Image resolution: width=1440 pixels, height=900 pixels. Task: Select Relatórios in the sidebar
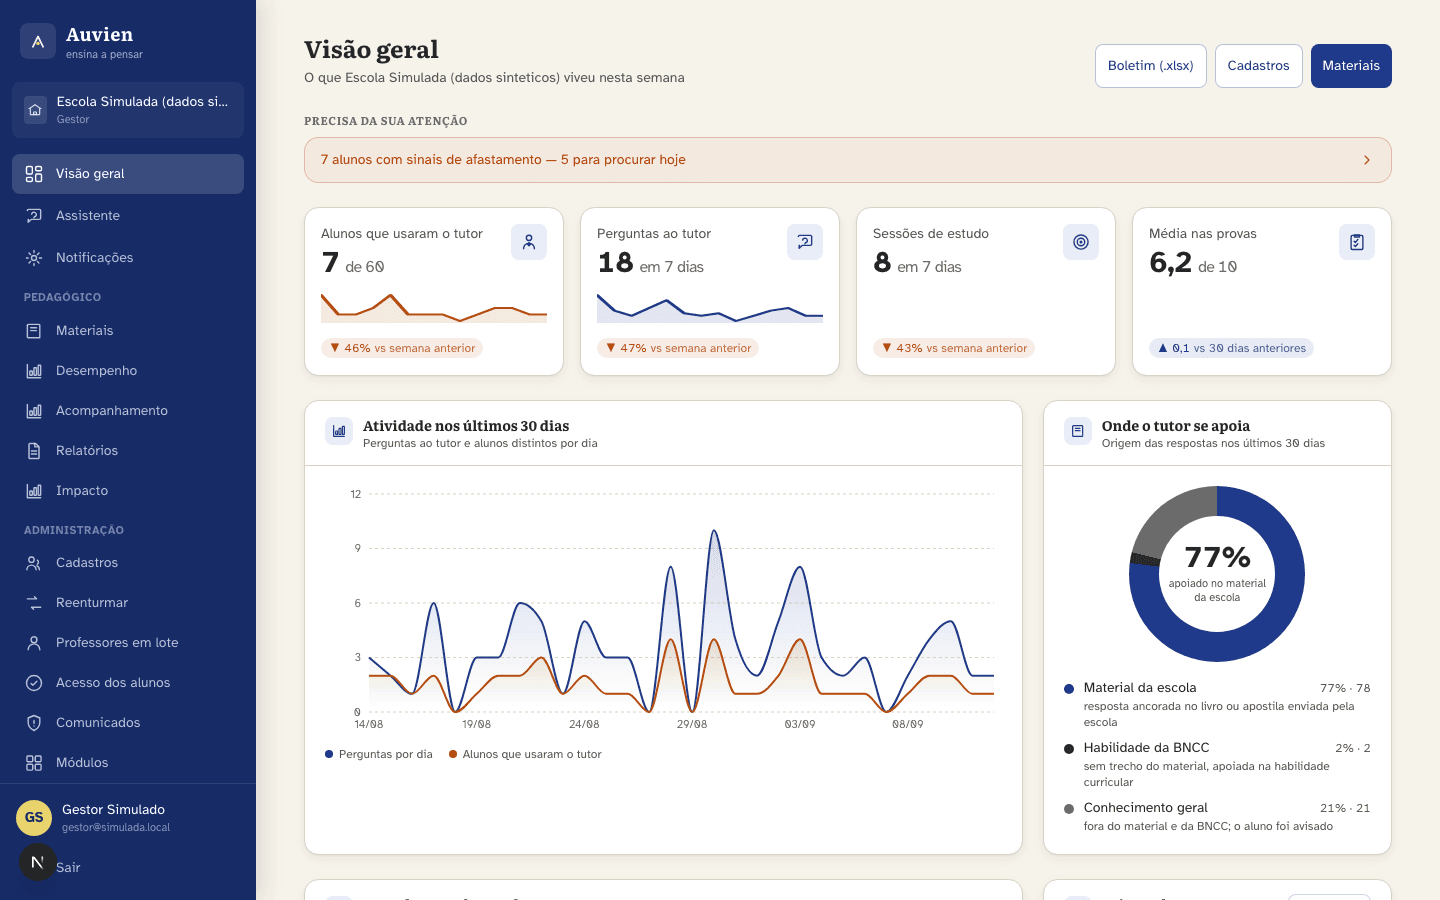point(128,451)
